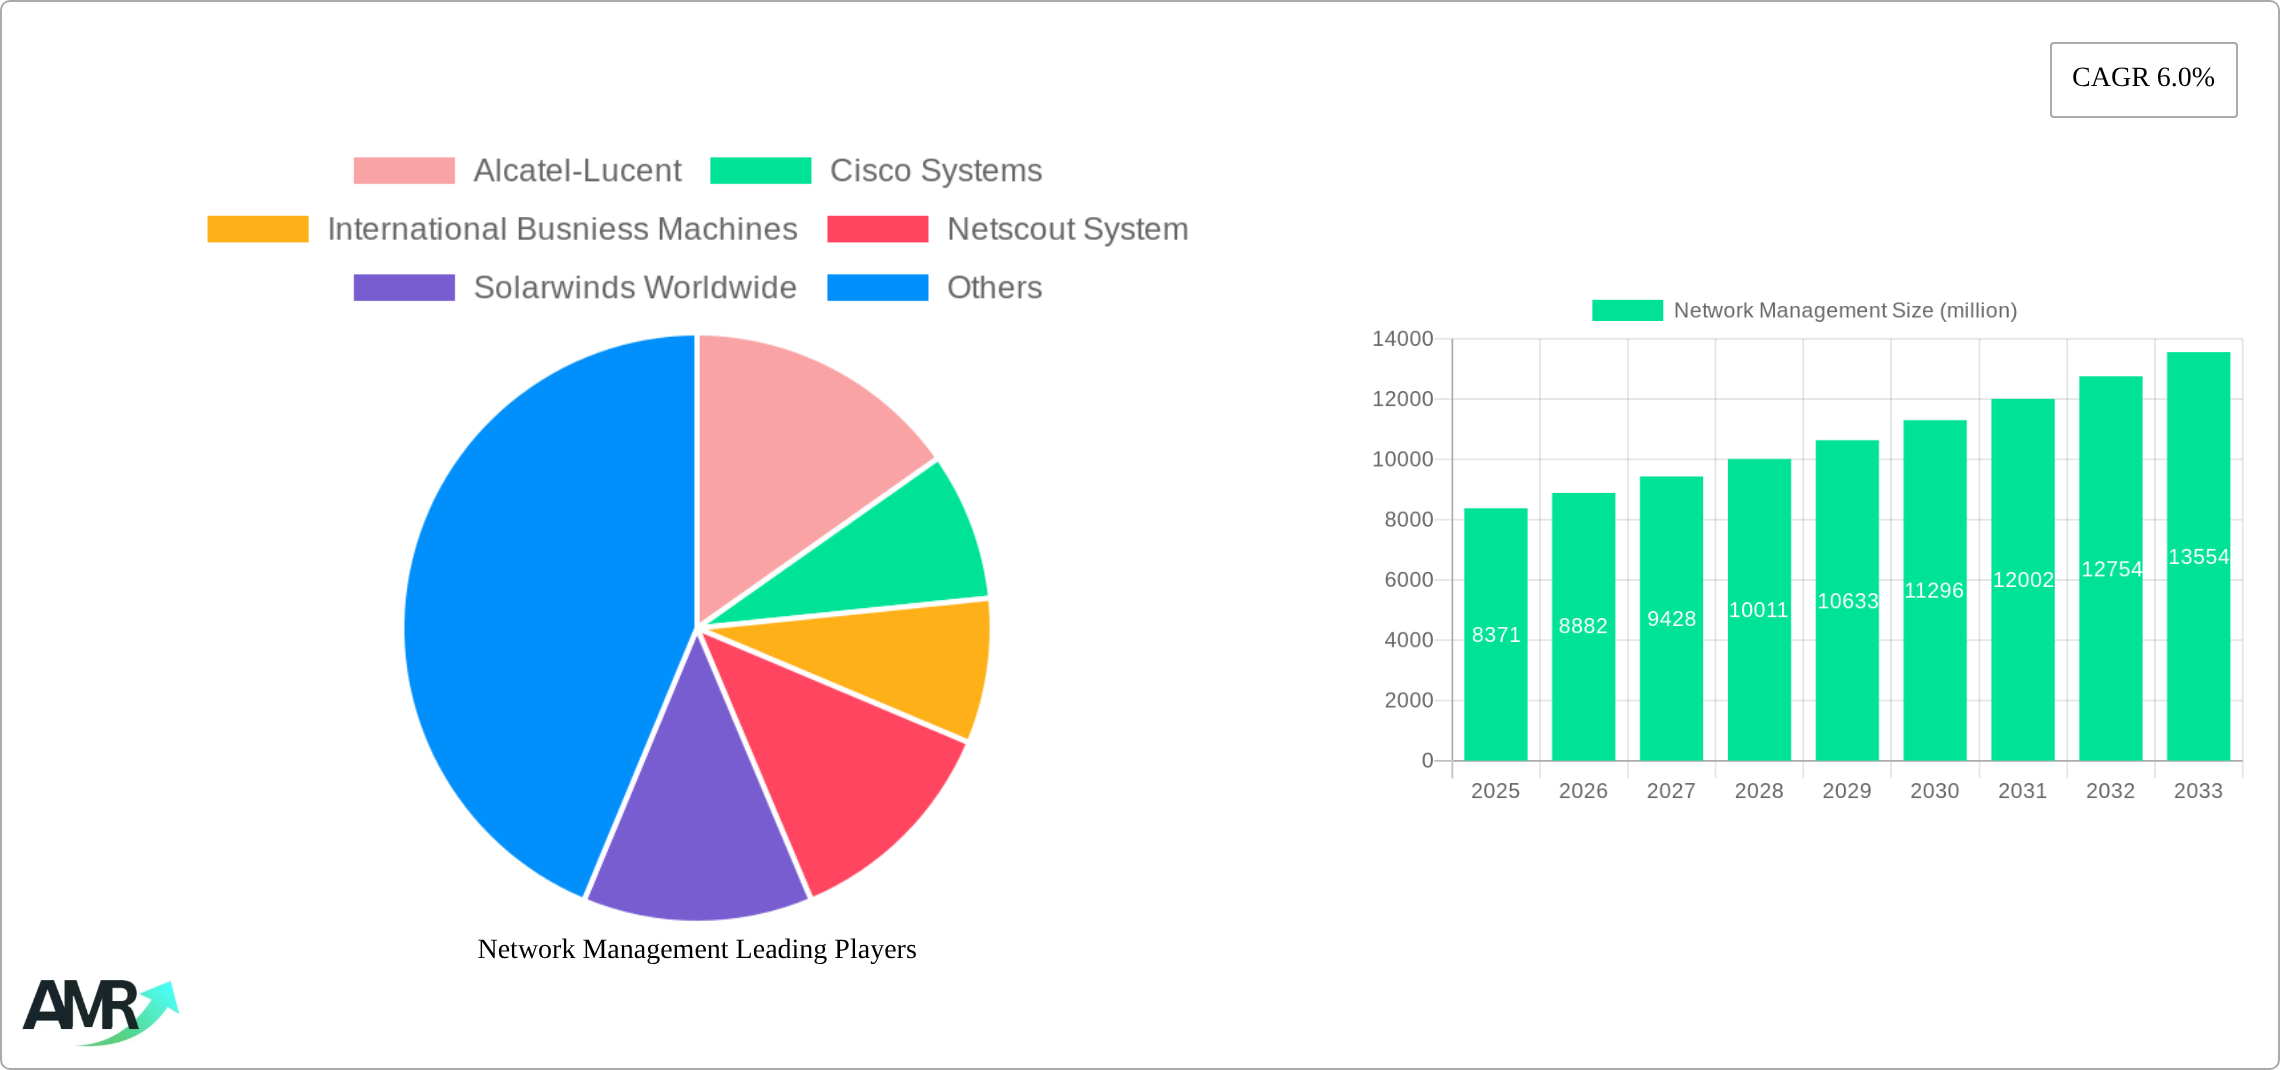This screenshot has width=2280, height=1070.
Task: Select the Alcatel-Lucent legend color swatch
Action: pyautogui.click(x=404, y=169)
